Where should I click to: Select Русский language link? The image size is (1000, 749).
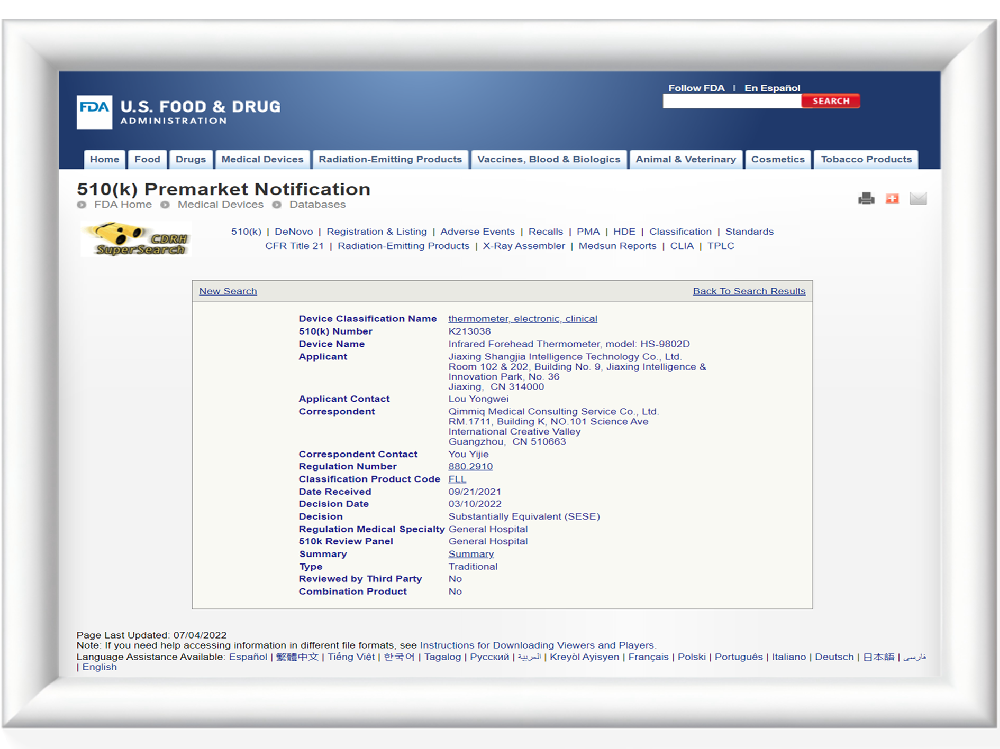(x=489, y=657)
